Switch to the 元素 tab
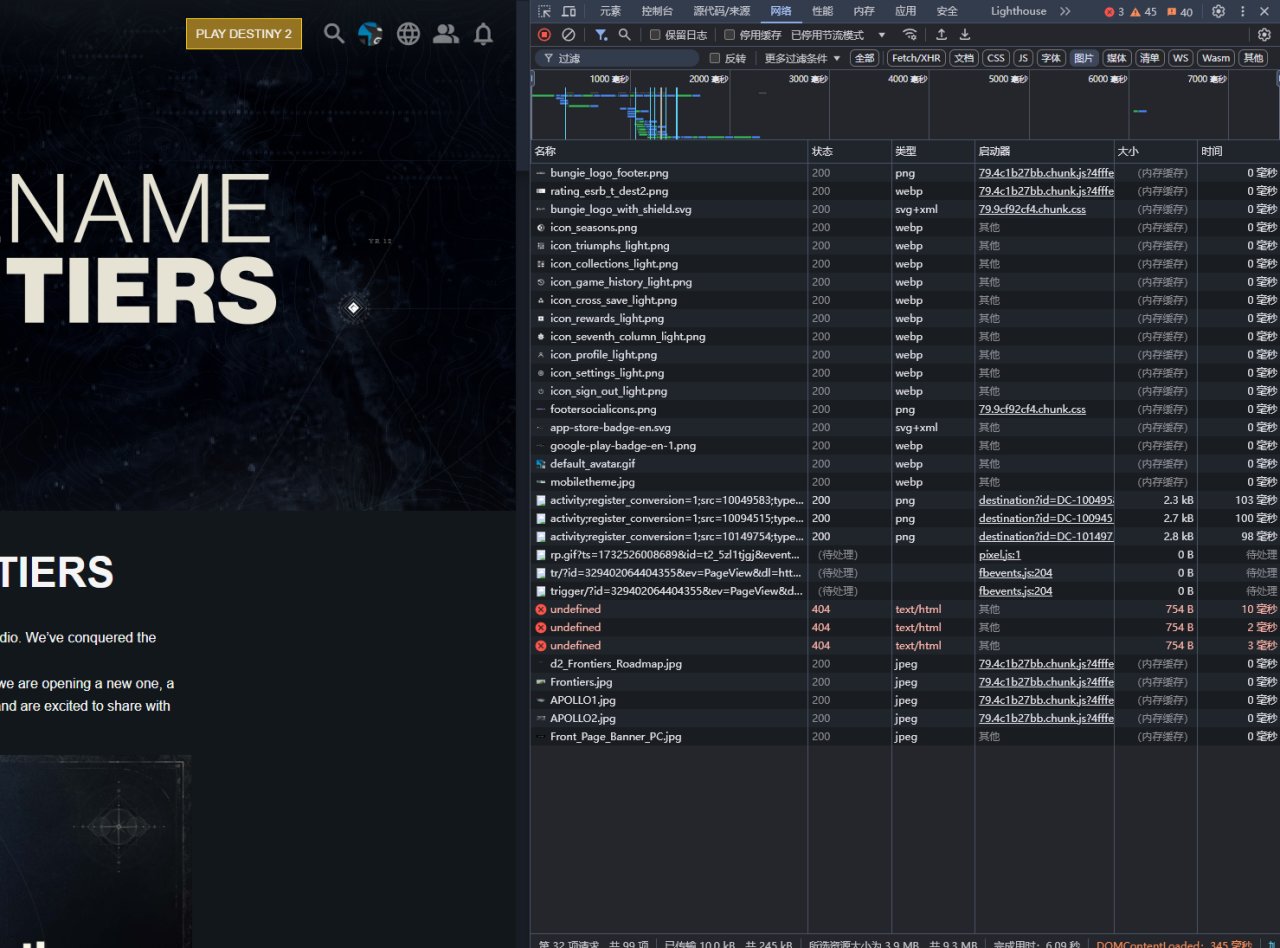 click(x=610, y=11)
